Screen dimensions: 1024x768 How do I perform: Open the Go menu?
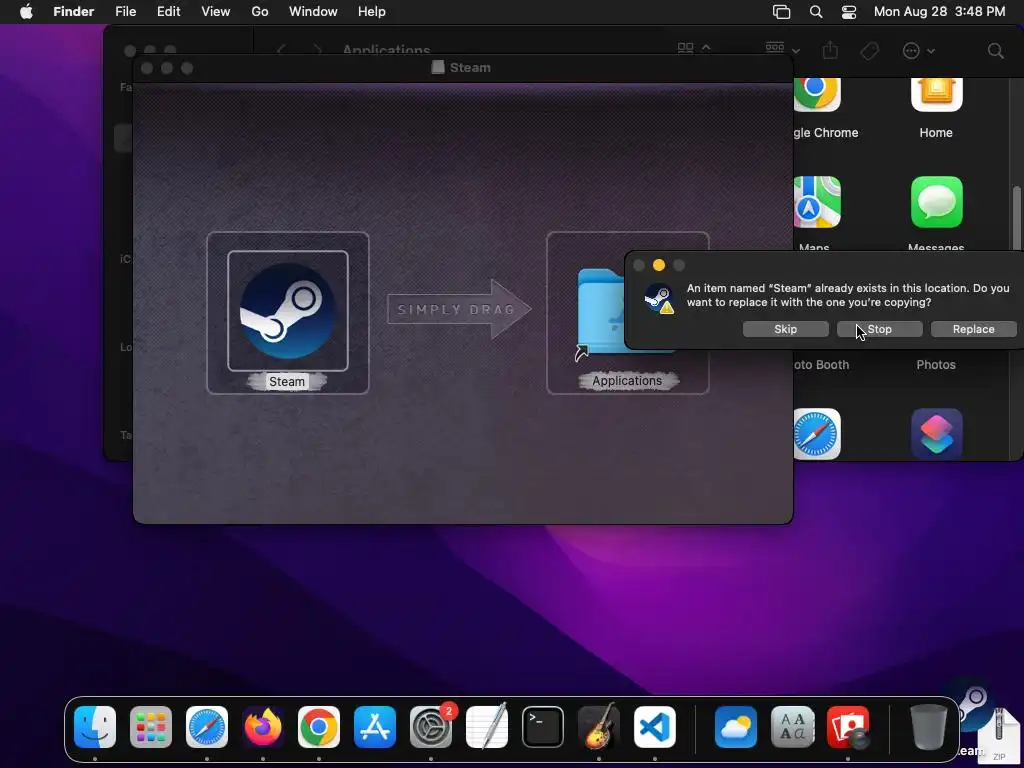pos(260,12)
